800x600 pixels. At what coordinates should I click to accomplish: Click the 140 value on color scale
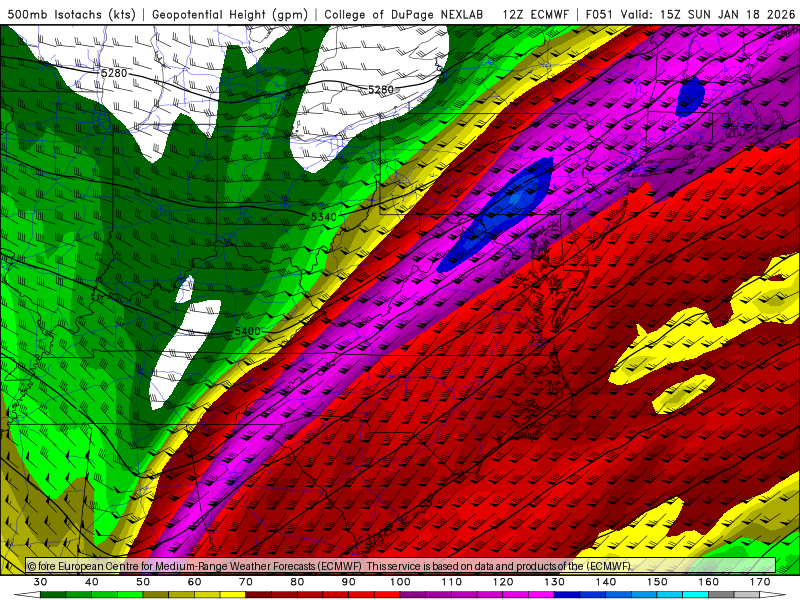(606, 582)
